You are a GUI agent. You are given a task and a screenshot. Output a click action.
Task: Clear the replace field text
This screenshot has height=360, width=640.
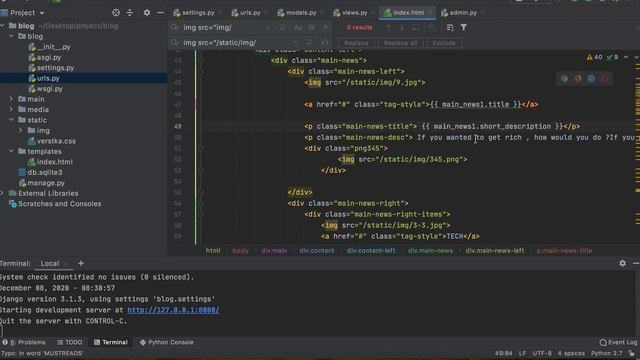[296, 42]
